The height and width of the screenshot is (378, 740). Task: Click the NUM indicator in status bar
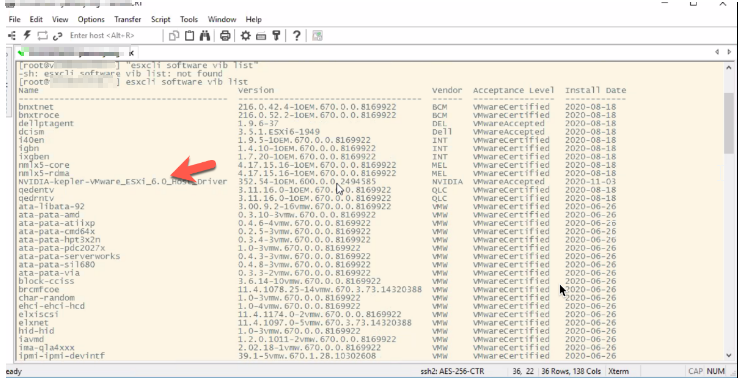pyautogui.click(x=715, y=371)
